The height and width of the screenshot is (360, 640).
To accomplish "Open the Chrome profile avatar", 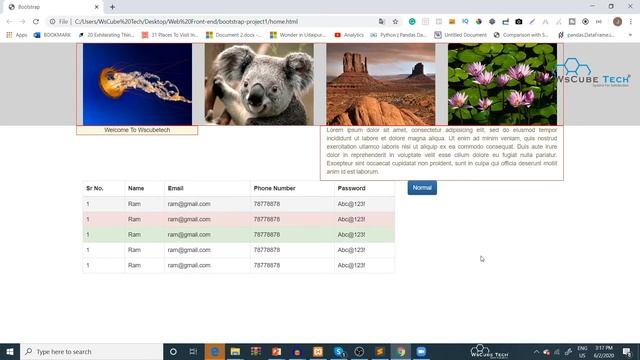I will tap(617, 22).
